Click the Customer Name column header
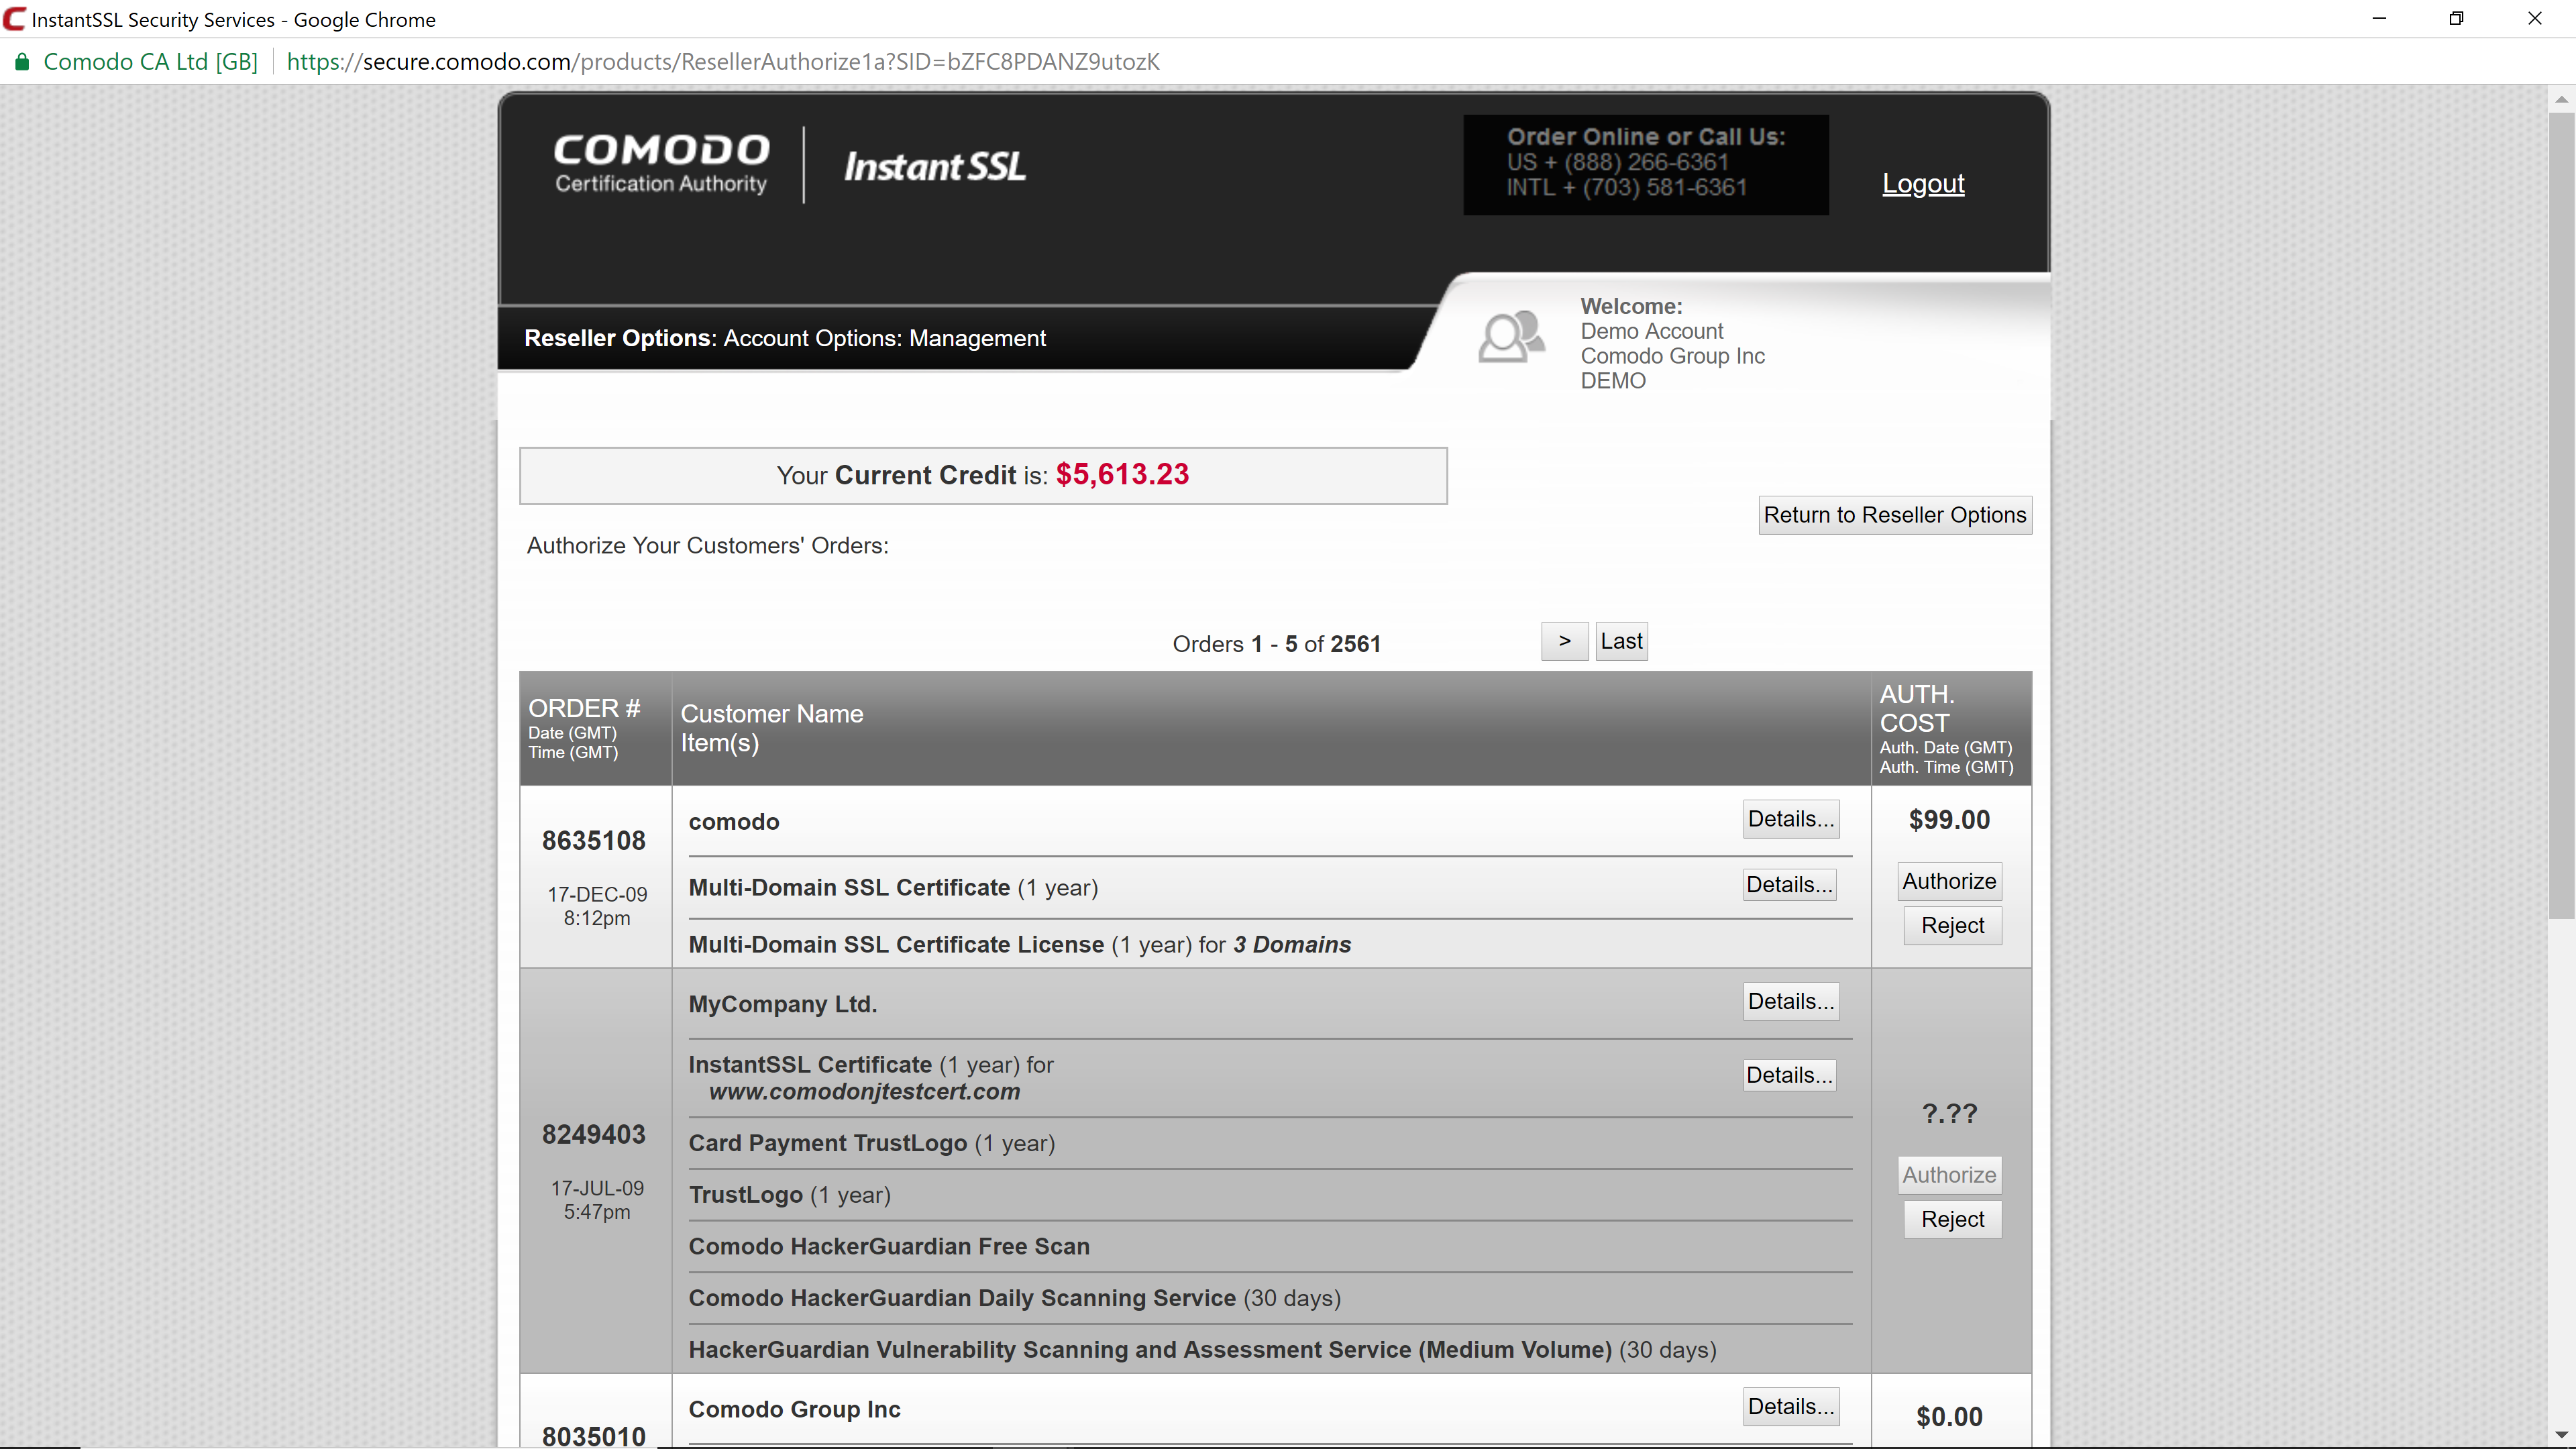 (772, 714)
